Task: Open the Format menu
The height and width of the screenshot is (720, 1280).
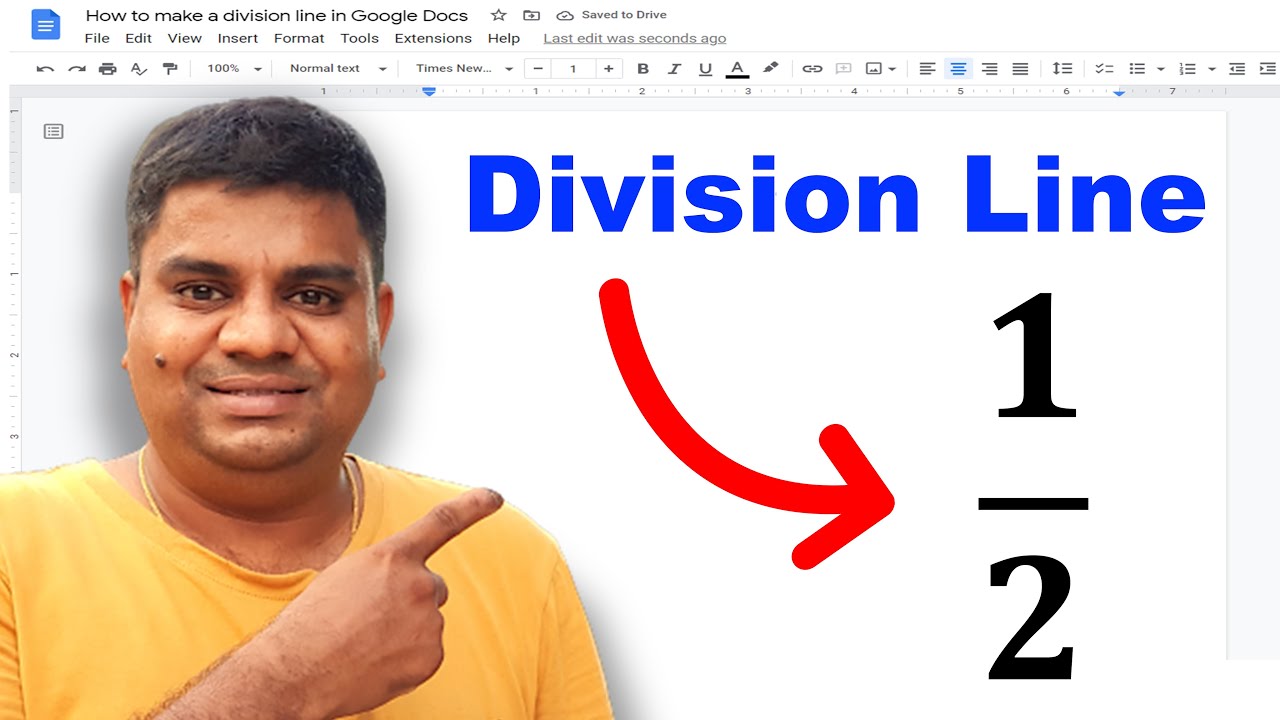Action: click(x=299, y=39)
